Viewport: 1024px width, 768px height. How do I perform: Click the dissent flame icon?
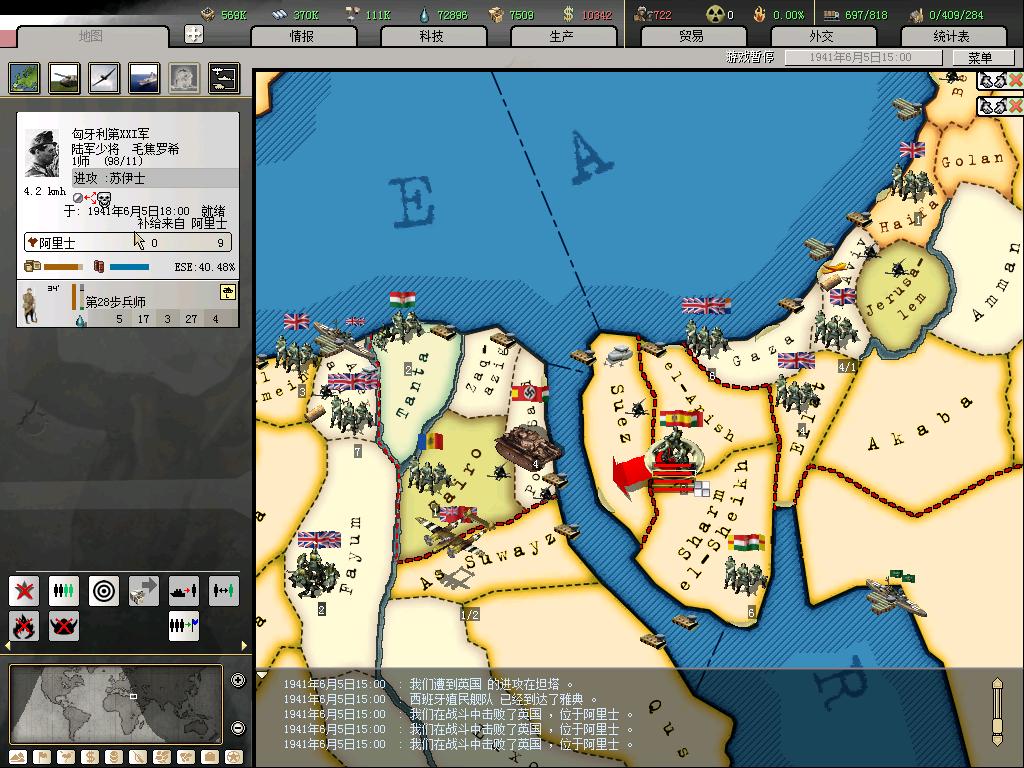[x=759, y=14]
